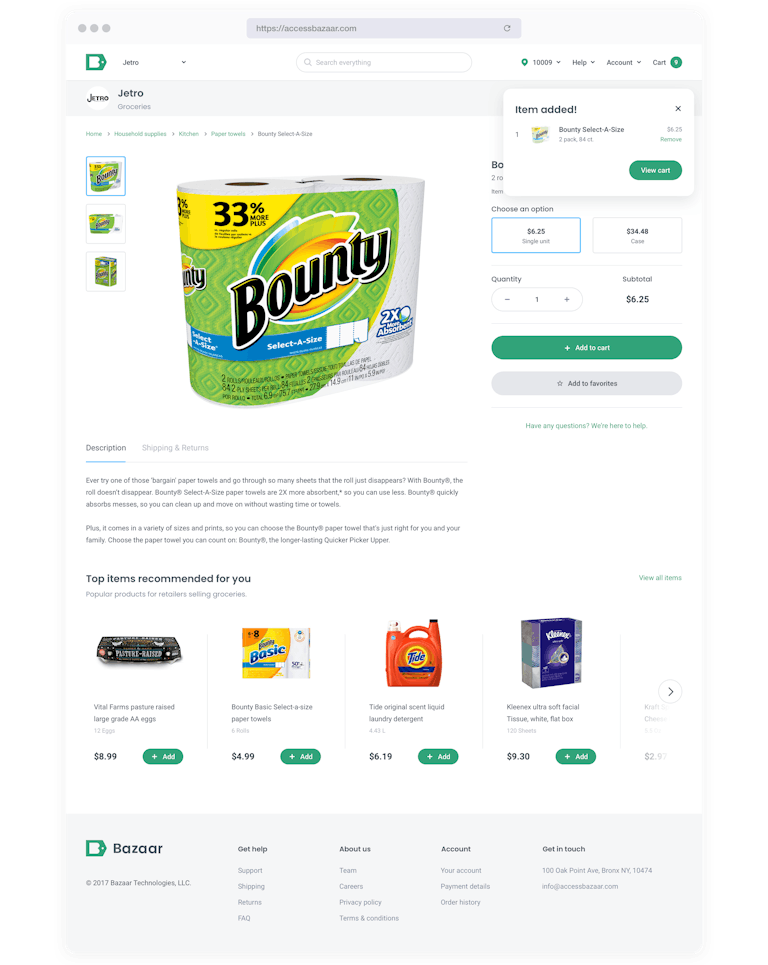Decrease quantity with minus button
Image resolution: width=768 pixels, height=965 pixels.
point(507,300)
